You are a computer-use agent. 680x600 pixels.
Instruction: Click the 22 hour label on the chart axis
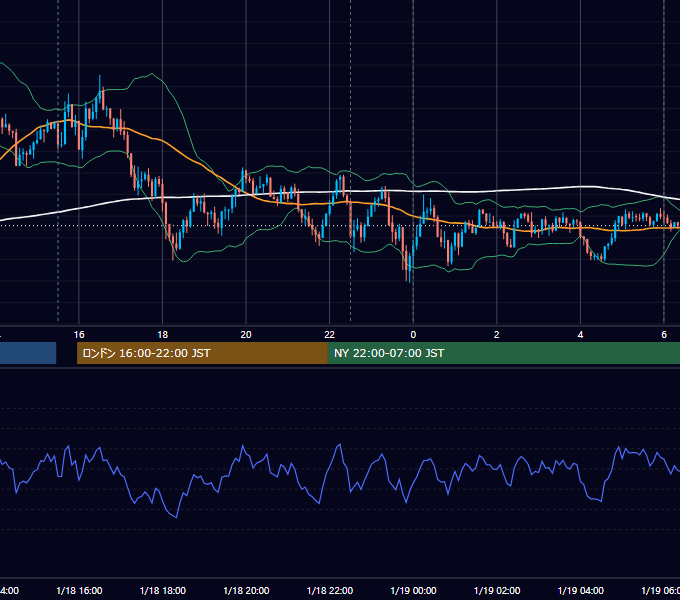click(330, 334)
